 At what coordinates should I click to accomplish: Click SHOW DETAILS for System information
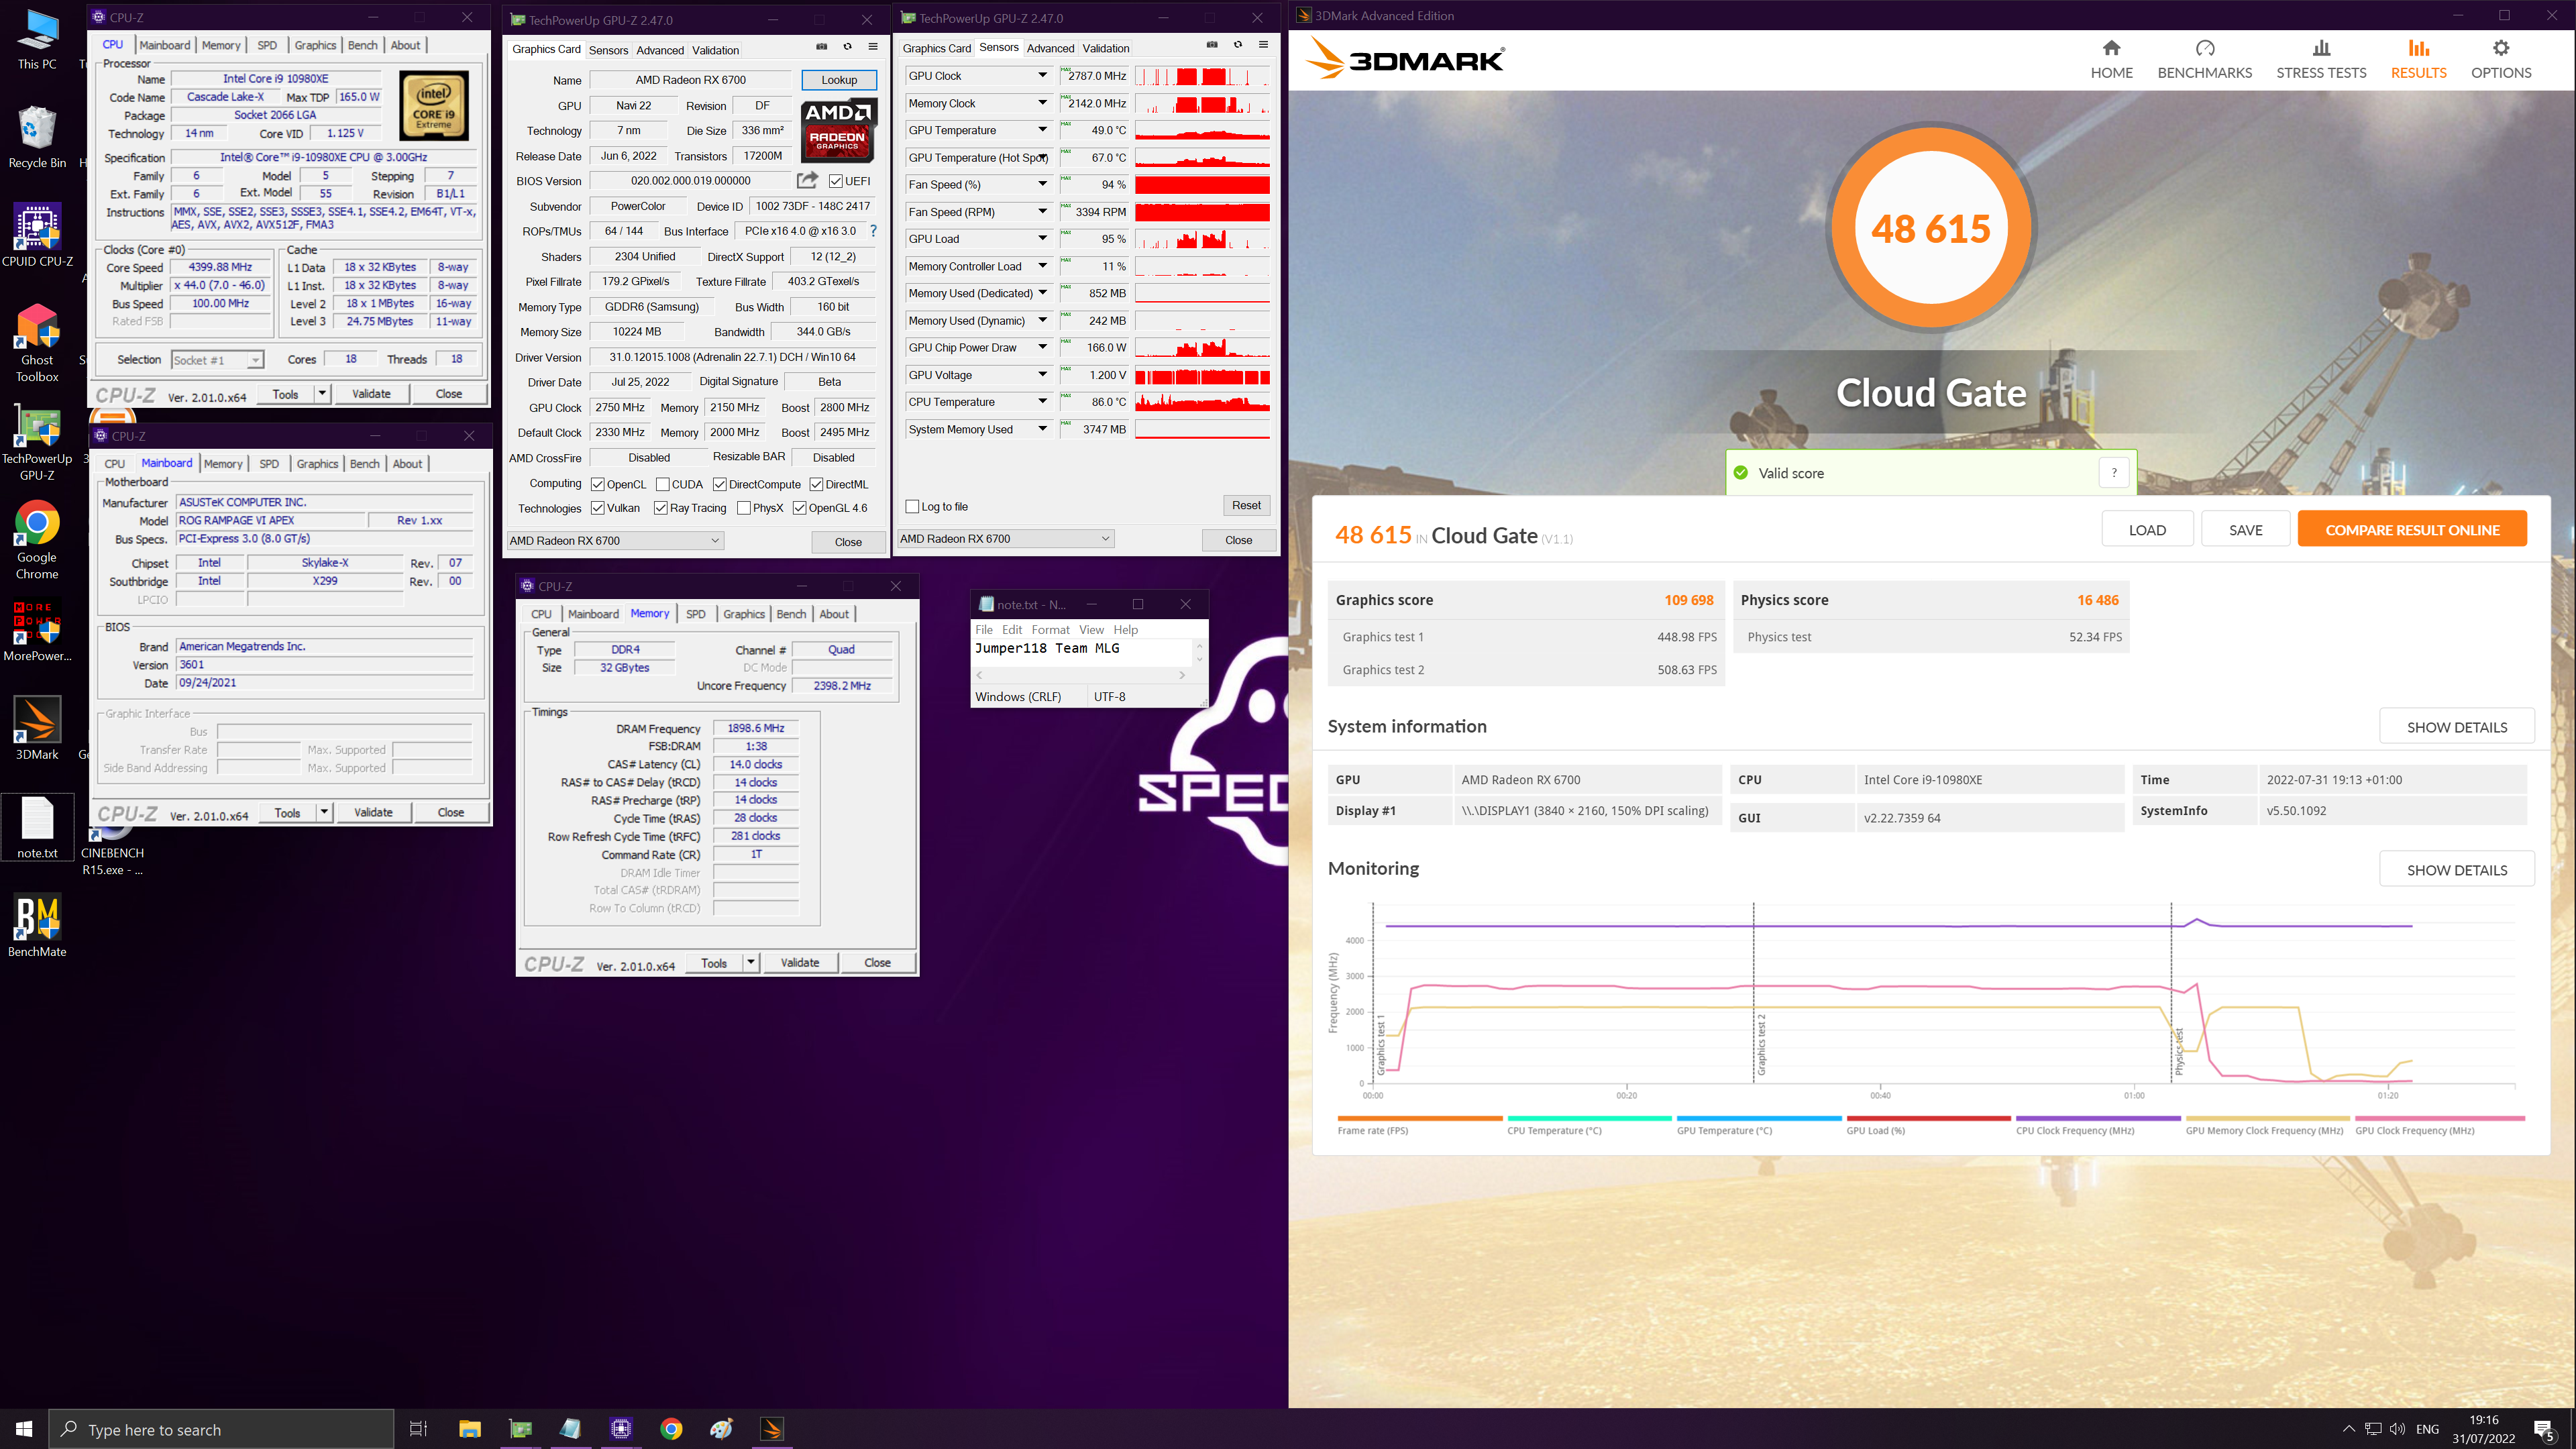click(2456, 727)
